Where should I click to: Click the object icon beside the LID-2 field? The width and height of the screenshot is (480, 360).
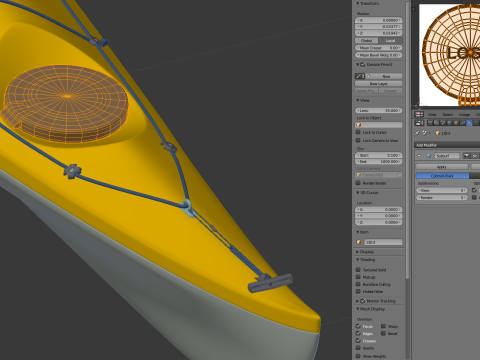tap(359, 242)
